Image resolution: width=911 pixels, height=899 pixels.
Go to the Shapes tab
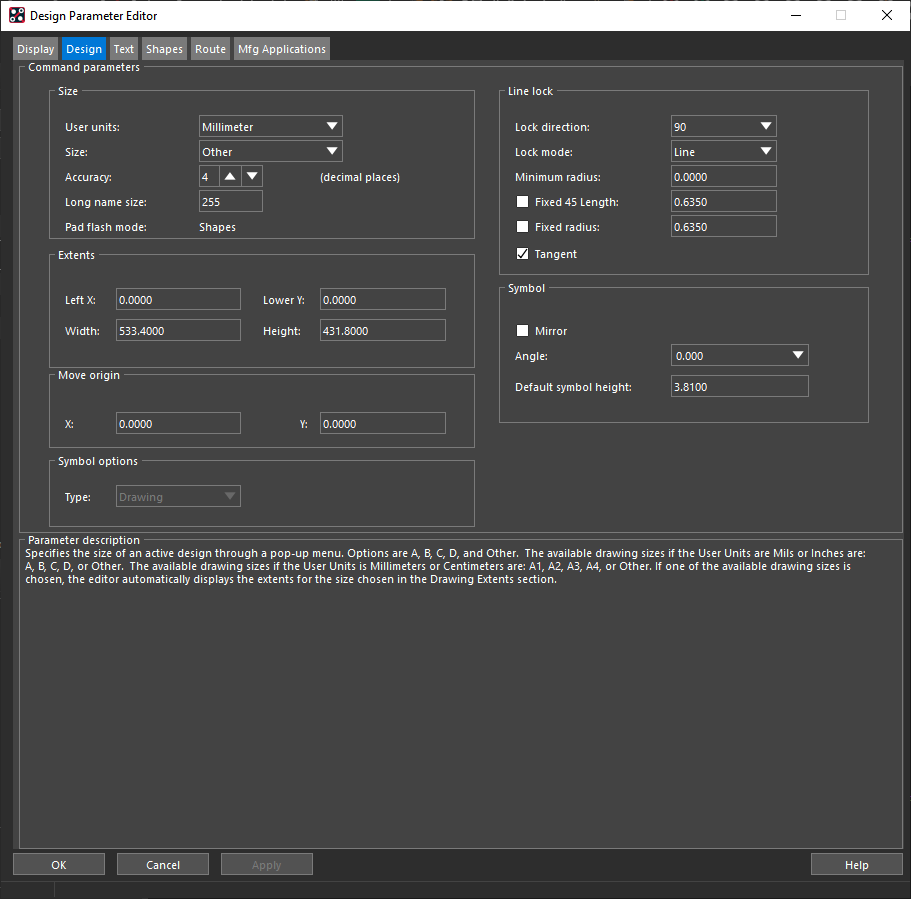point(164,49)
